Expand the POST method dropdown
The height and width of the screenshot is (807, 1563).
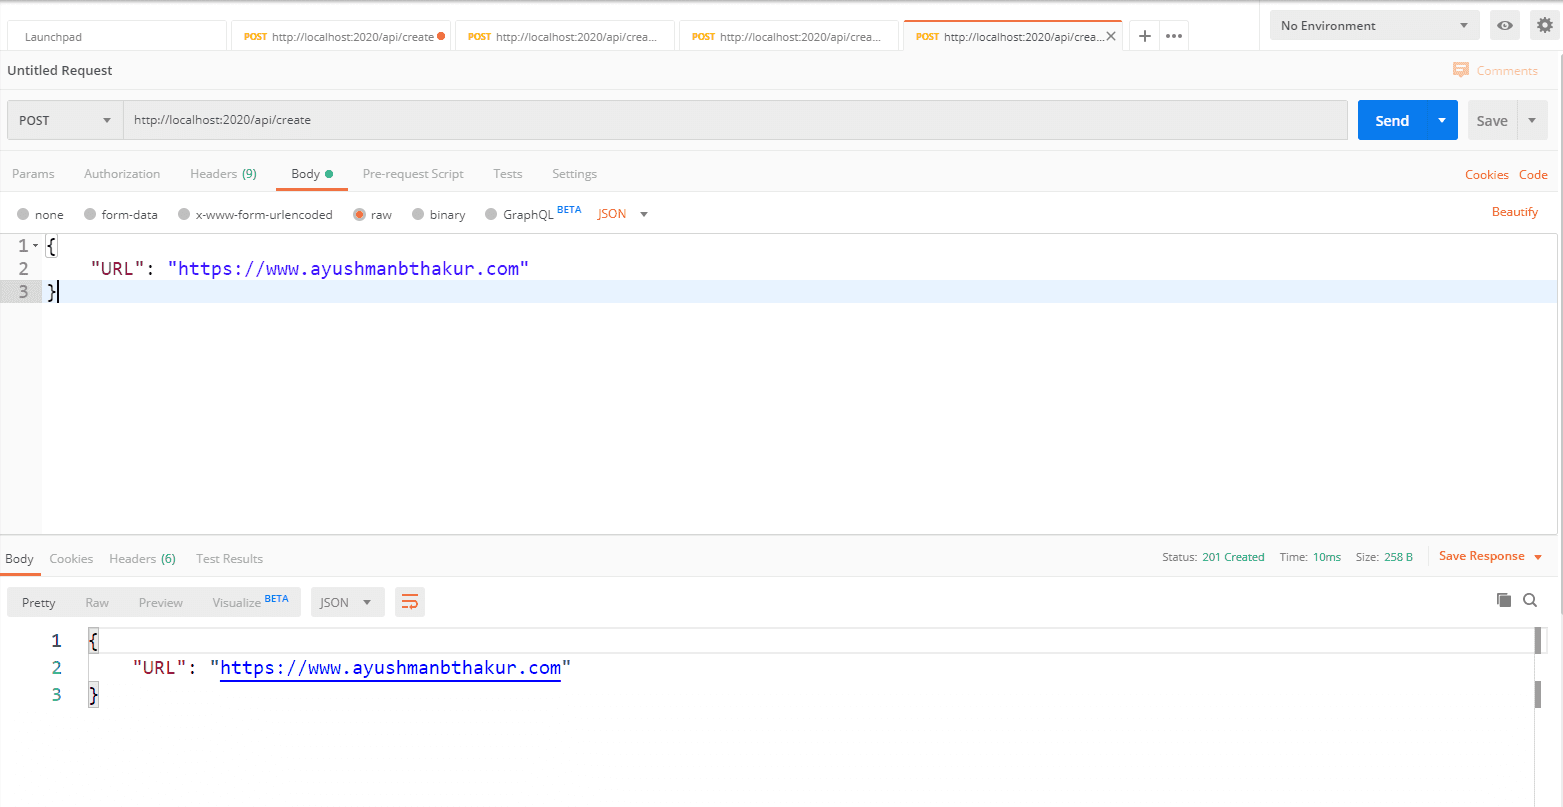tap(65, 120)
